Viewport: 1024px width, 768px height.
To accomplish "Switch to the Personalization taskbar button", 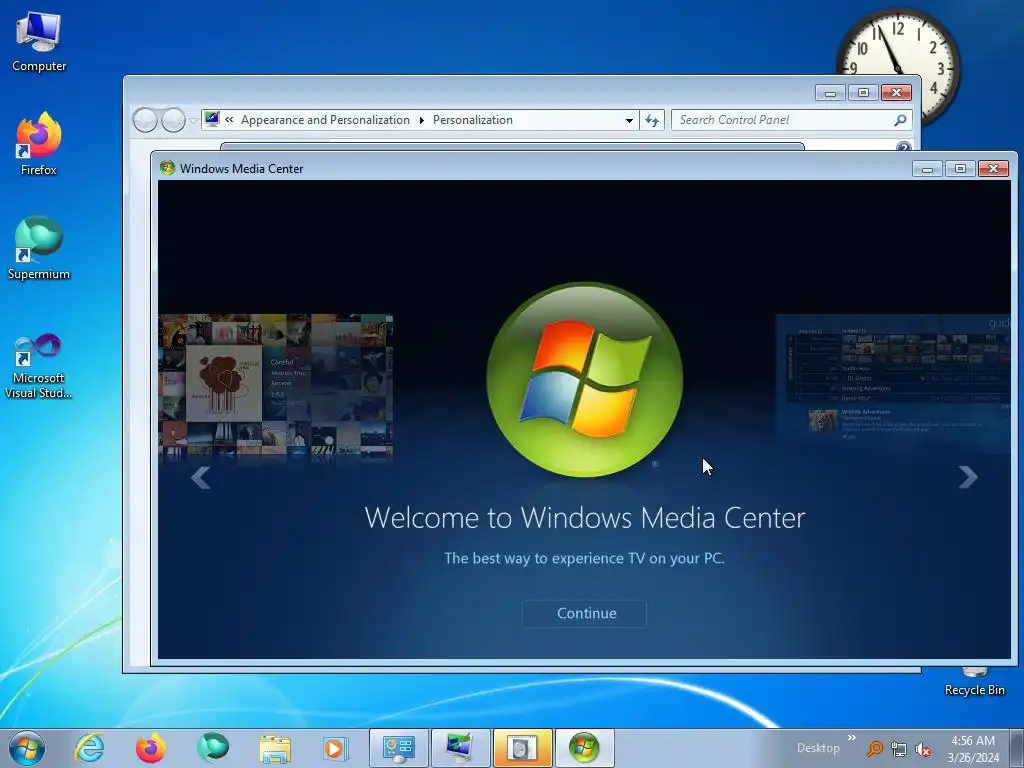I will [460, 748].
